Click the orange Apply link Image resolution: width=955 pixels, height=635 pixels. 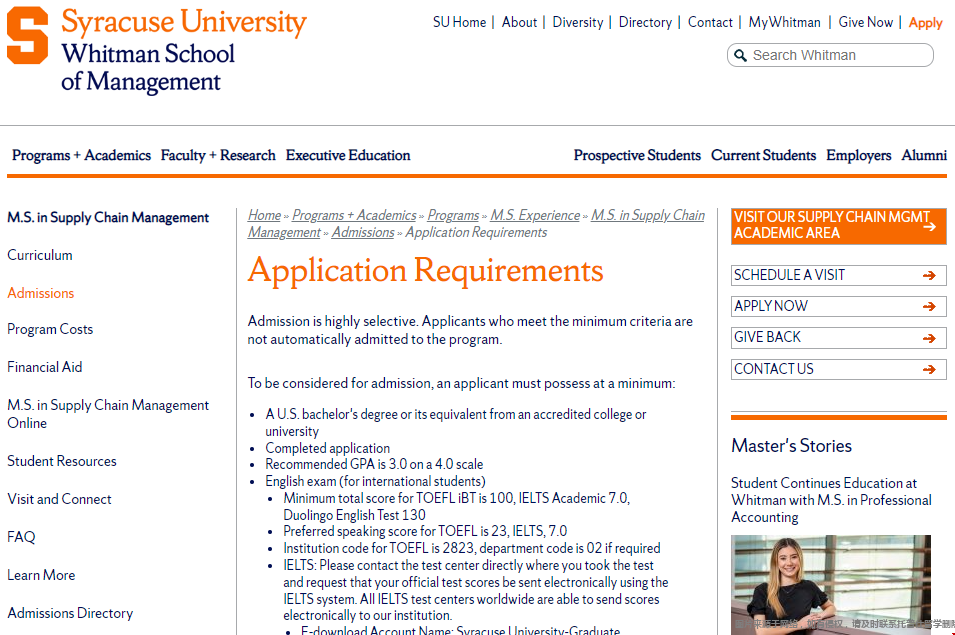click(925, 23)
